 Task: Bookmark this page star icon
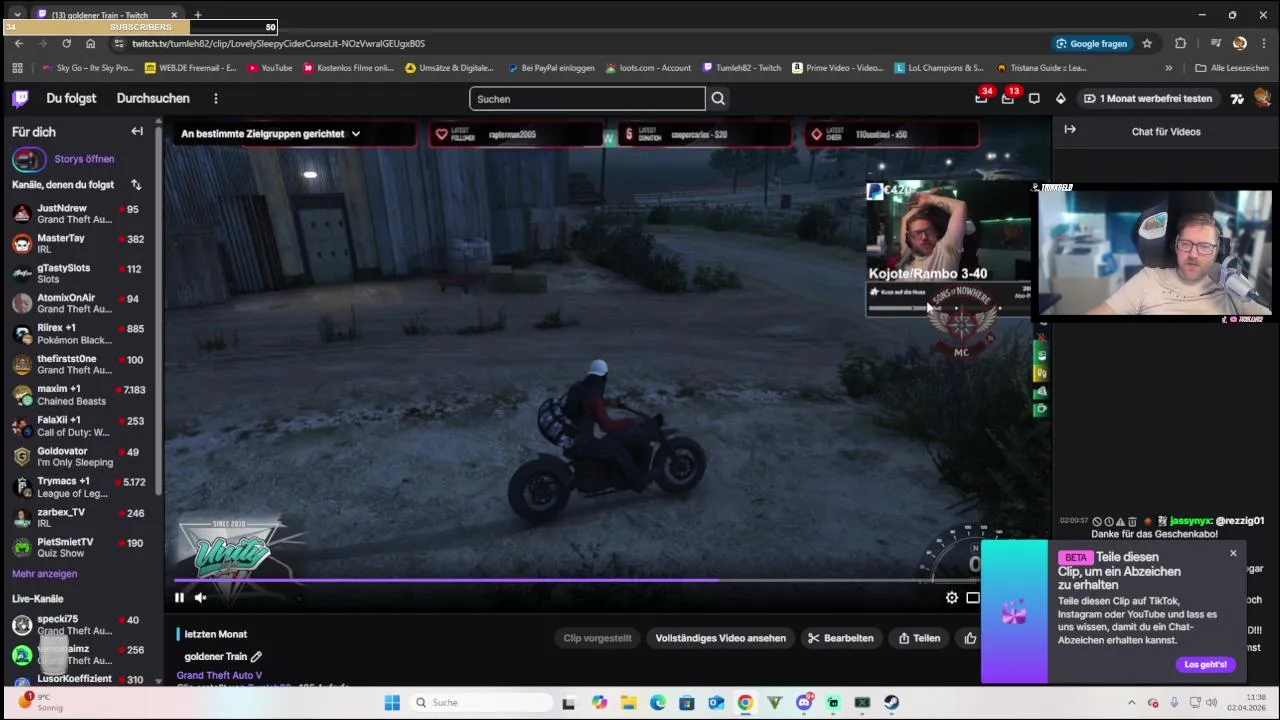click(1147, 43)
